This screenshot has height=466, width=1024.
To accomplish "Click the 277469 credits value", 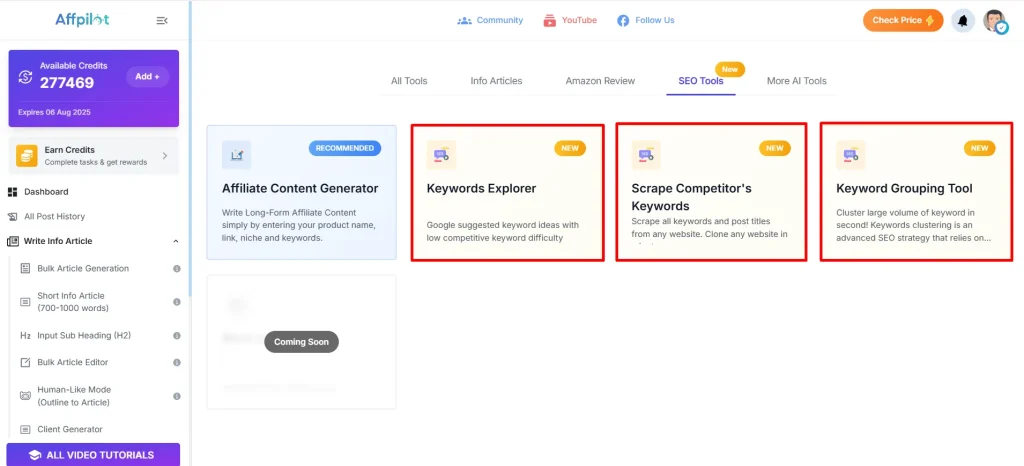I will click(x=67, y=83).
